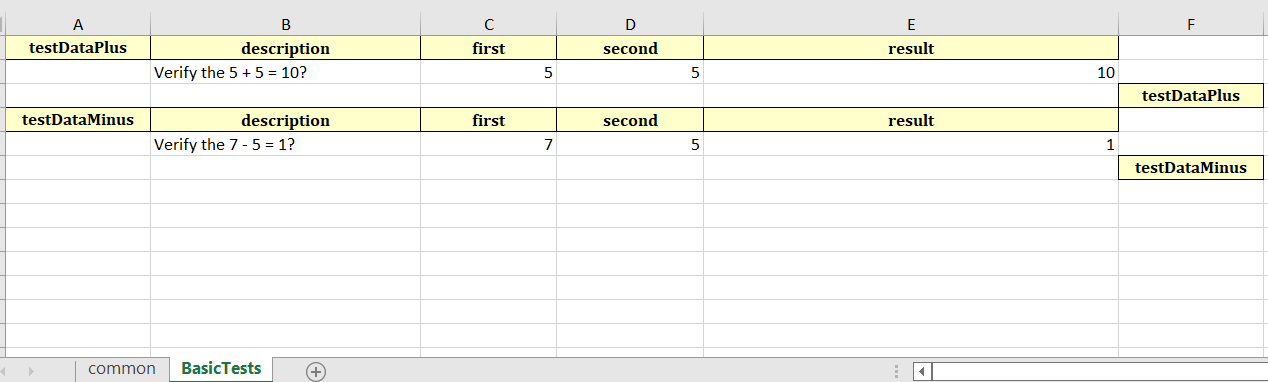The height and width of the screenshot is (382, 1268).
Task: Click testDataPlus cell in column F
Action: [1190, 96]
